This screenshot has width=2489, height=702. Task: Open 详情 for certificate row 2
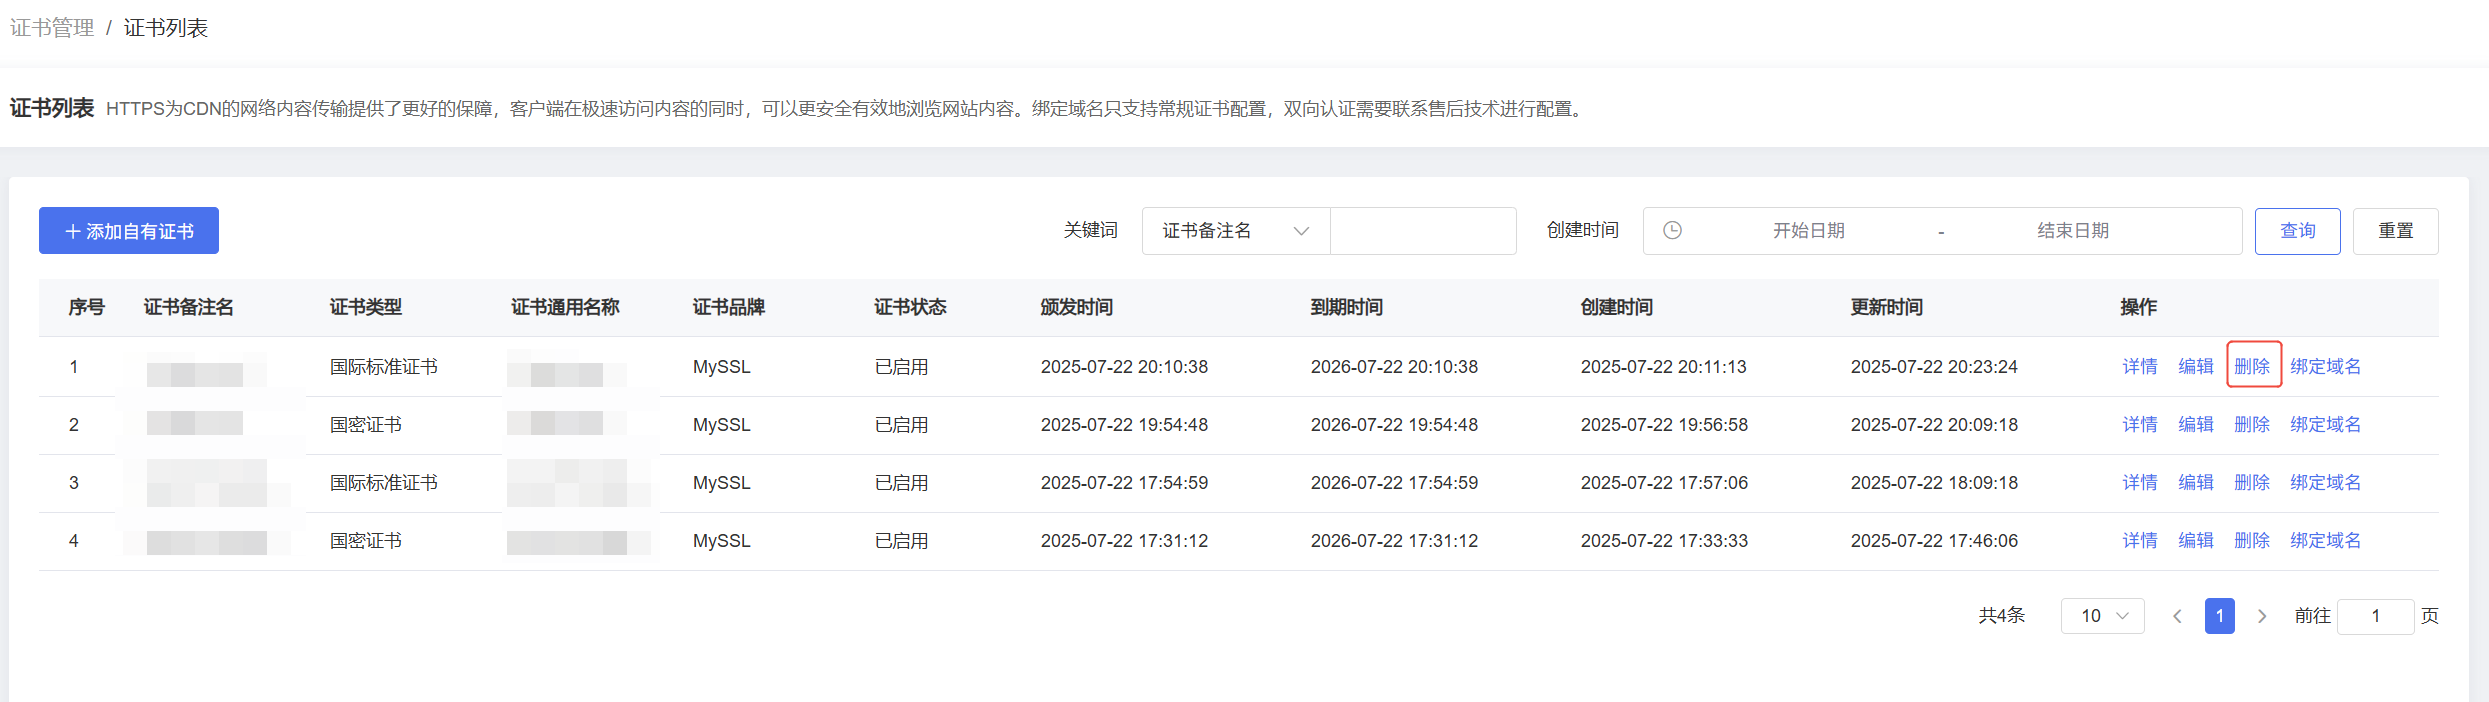[2140, 425]
